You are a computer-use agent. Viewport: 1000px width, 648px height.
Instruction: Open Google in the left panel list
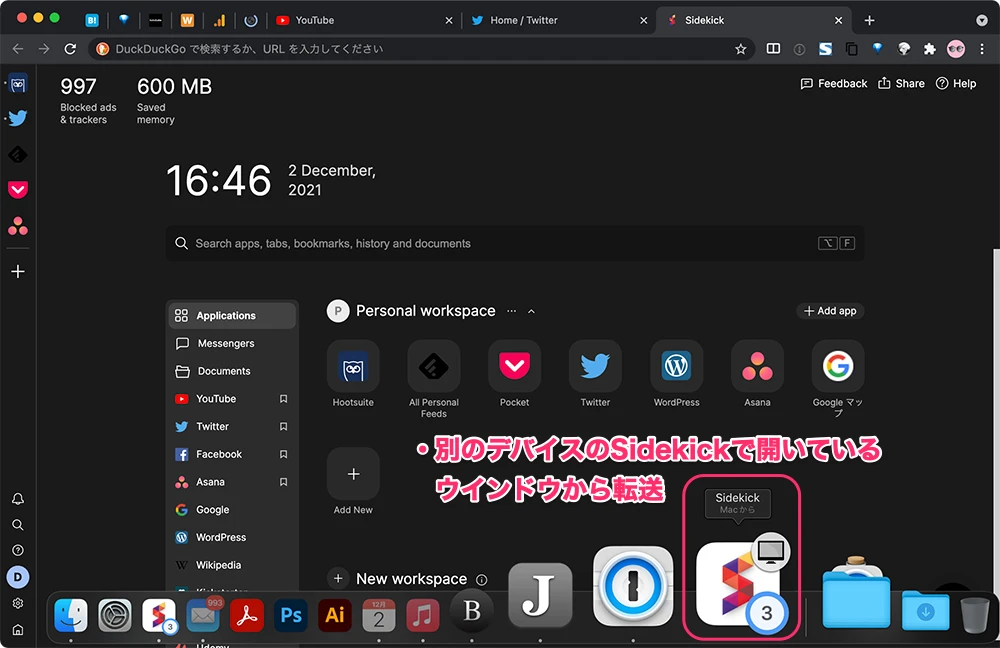(232, 510)
